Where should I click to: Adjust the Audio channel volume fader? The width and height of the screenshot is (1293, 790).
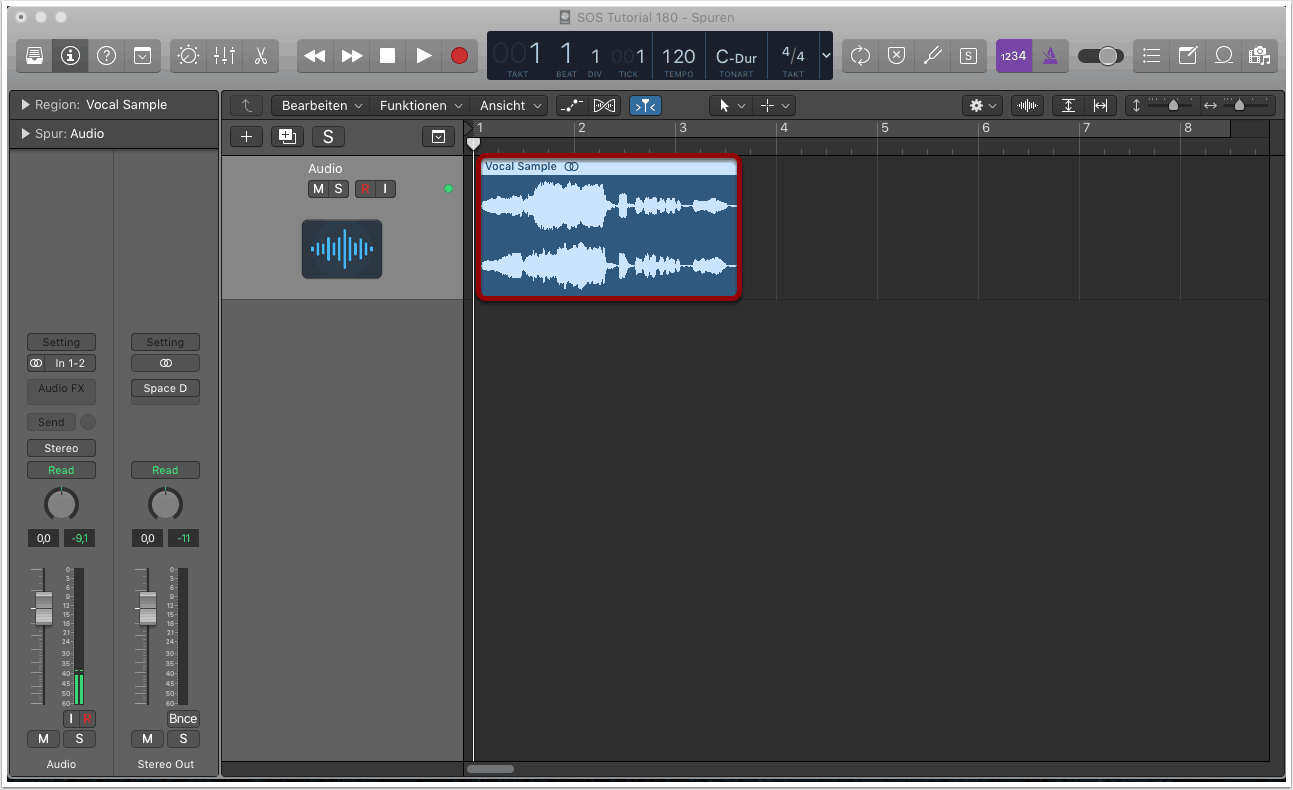coord(43,607)
